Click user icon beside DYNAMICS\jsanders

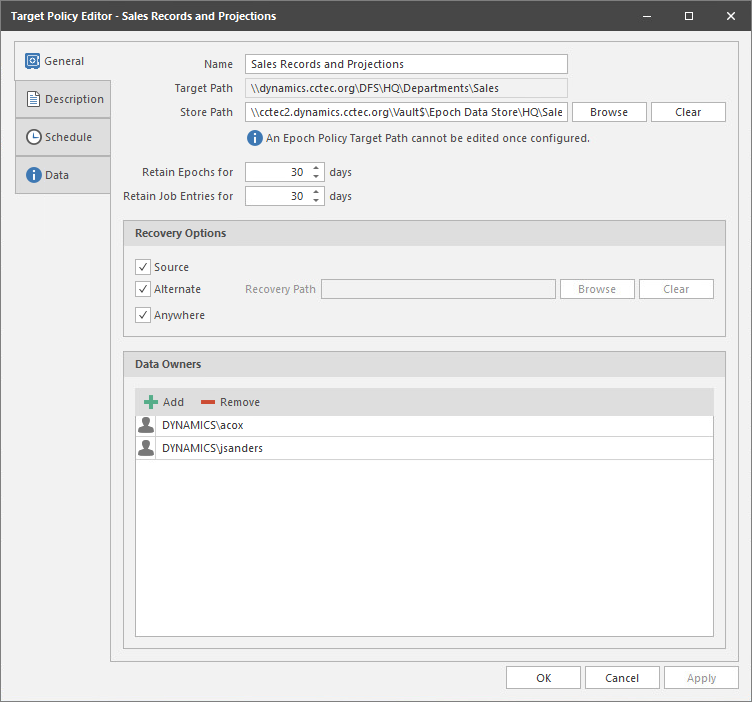coord(146,449)
